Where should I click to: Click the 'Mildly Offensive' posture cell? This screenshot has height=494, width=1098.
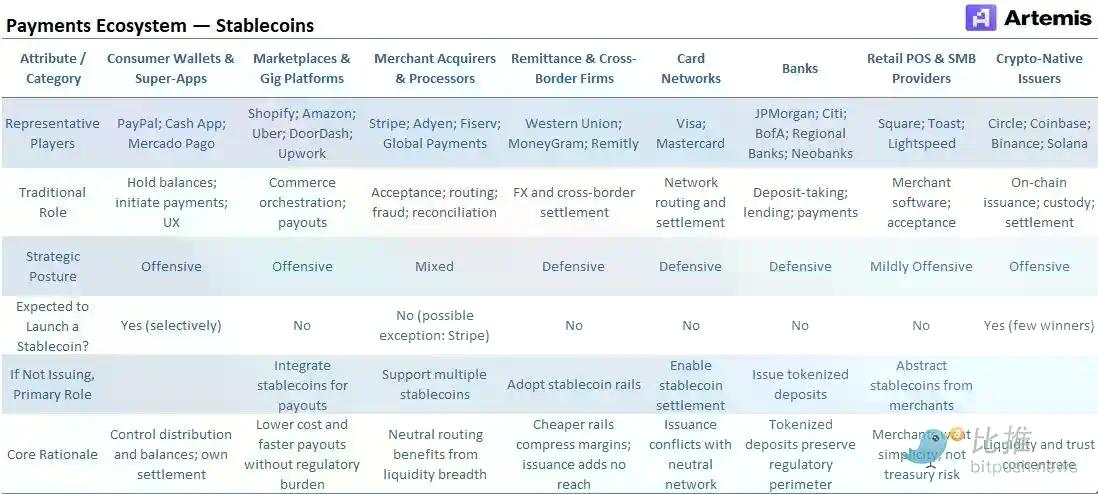tap(921, 266)
